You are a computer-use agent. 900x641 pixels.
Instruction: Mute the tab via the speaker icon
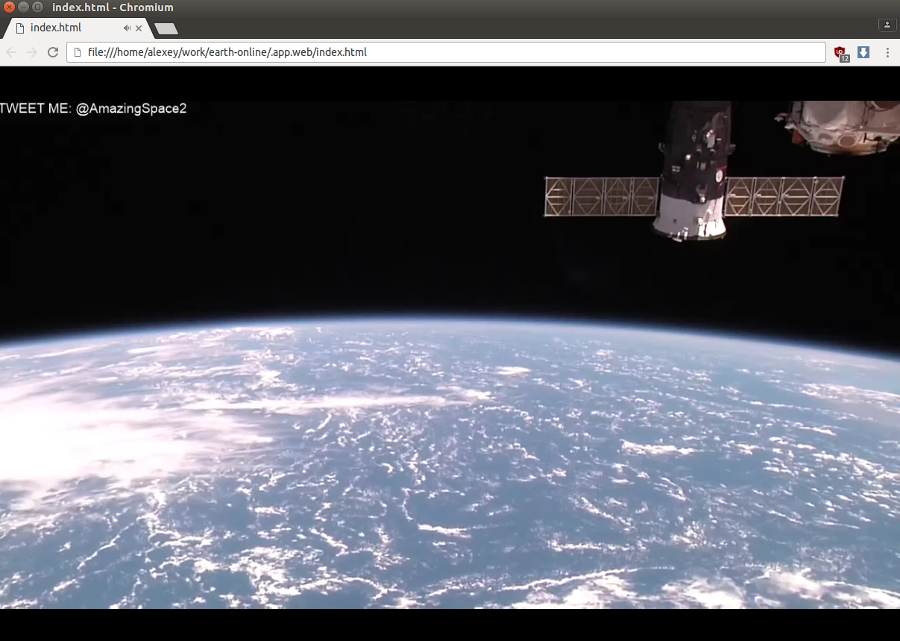click(x=127, y=28)
